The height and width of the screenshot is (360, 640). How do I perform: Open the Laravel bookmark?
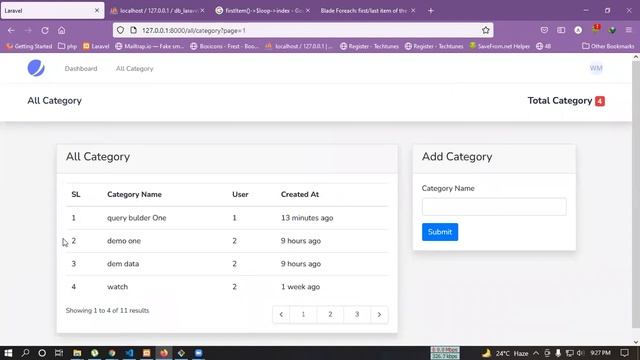click(x=96, y=46)
